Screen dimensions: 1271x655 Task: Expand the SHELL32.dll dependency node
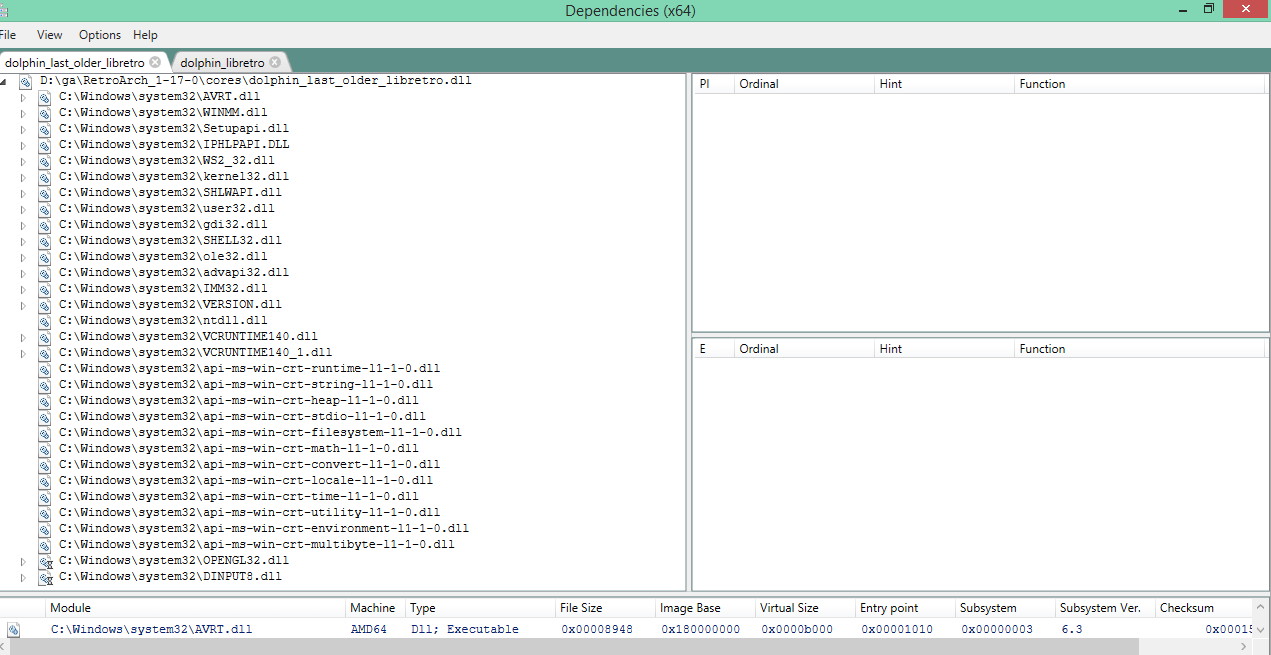click(x=24, y=241)
